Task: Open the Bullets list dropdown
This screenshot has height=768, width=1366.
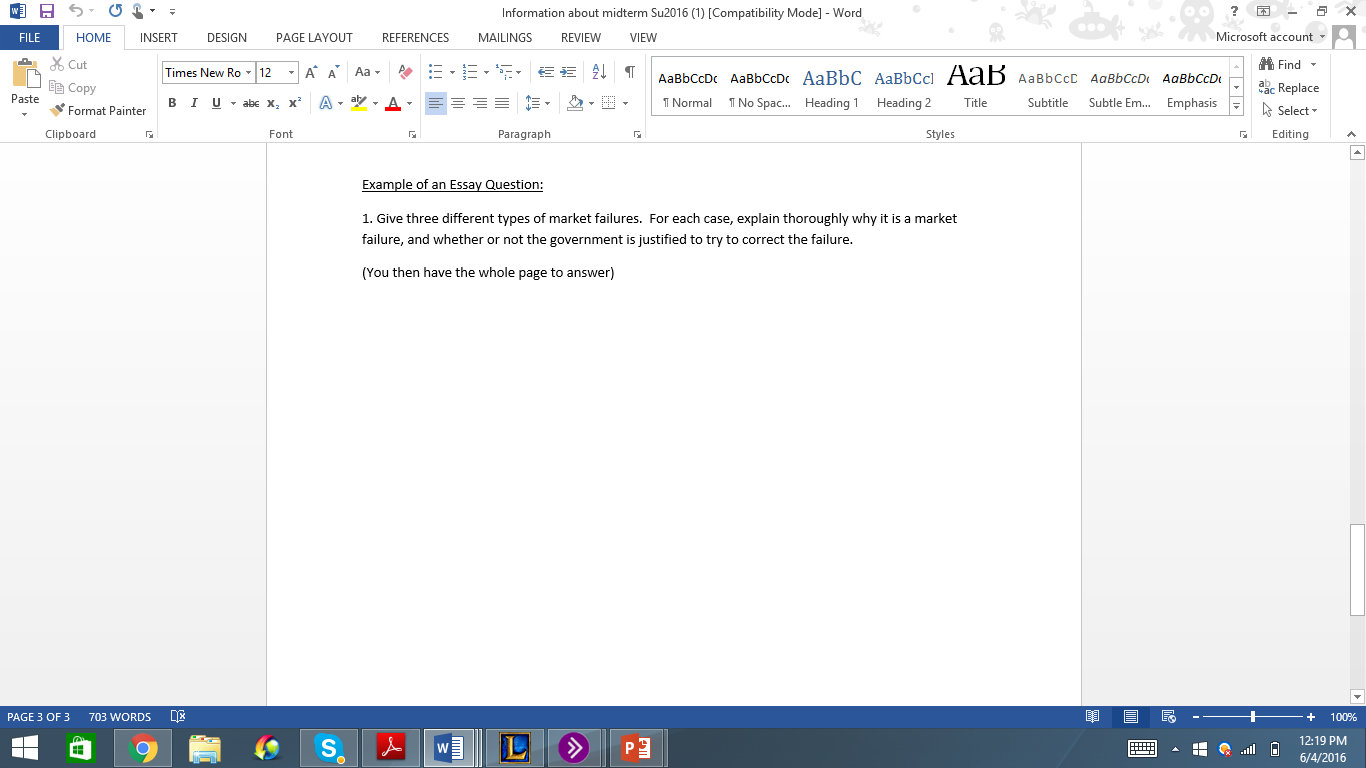Action: [x=452, y=72]
